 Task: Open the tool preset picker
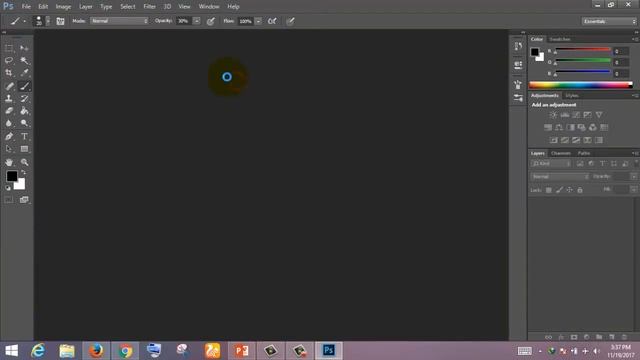pyautogui.click(x=18, y=21)
